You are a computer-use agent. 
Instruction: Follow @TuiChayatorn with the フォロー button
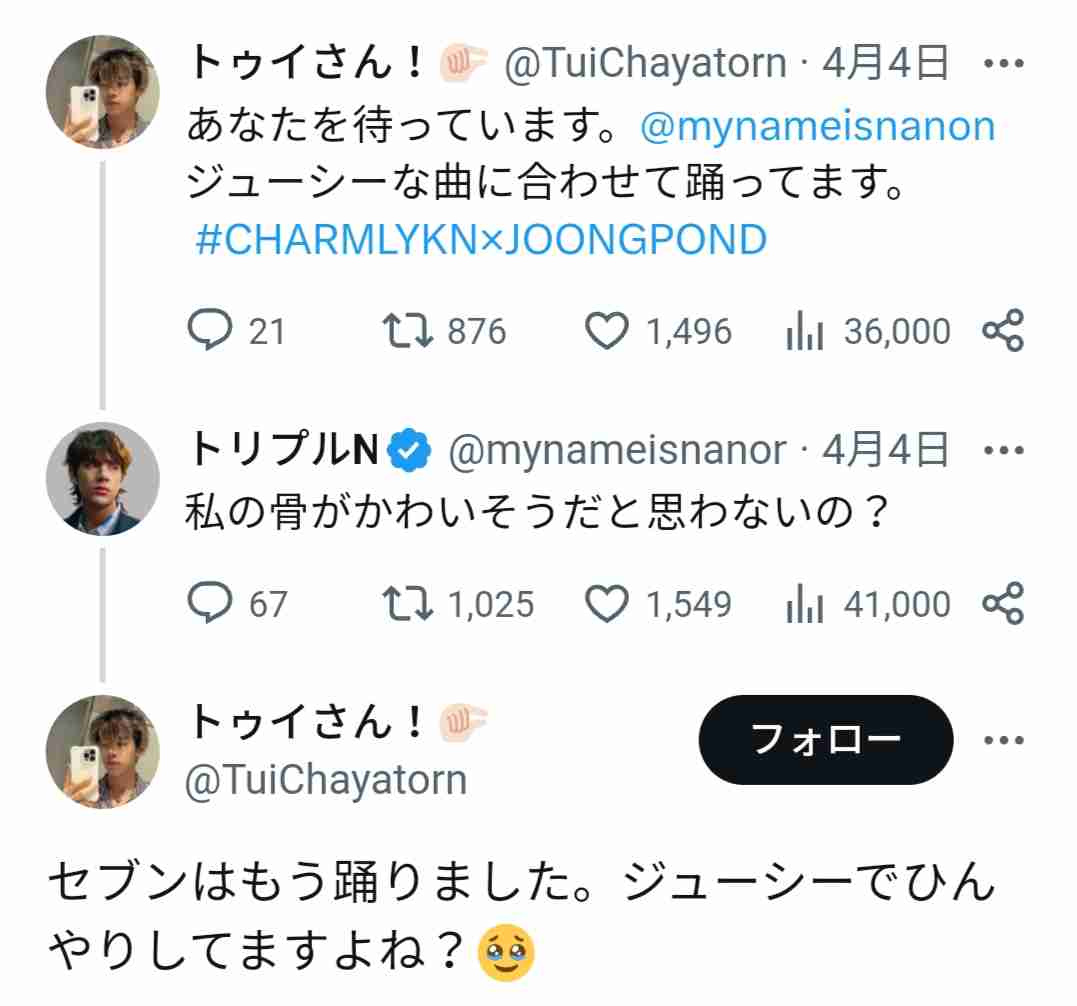[826, 740]
